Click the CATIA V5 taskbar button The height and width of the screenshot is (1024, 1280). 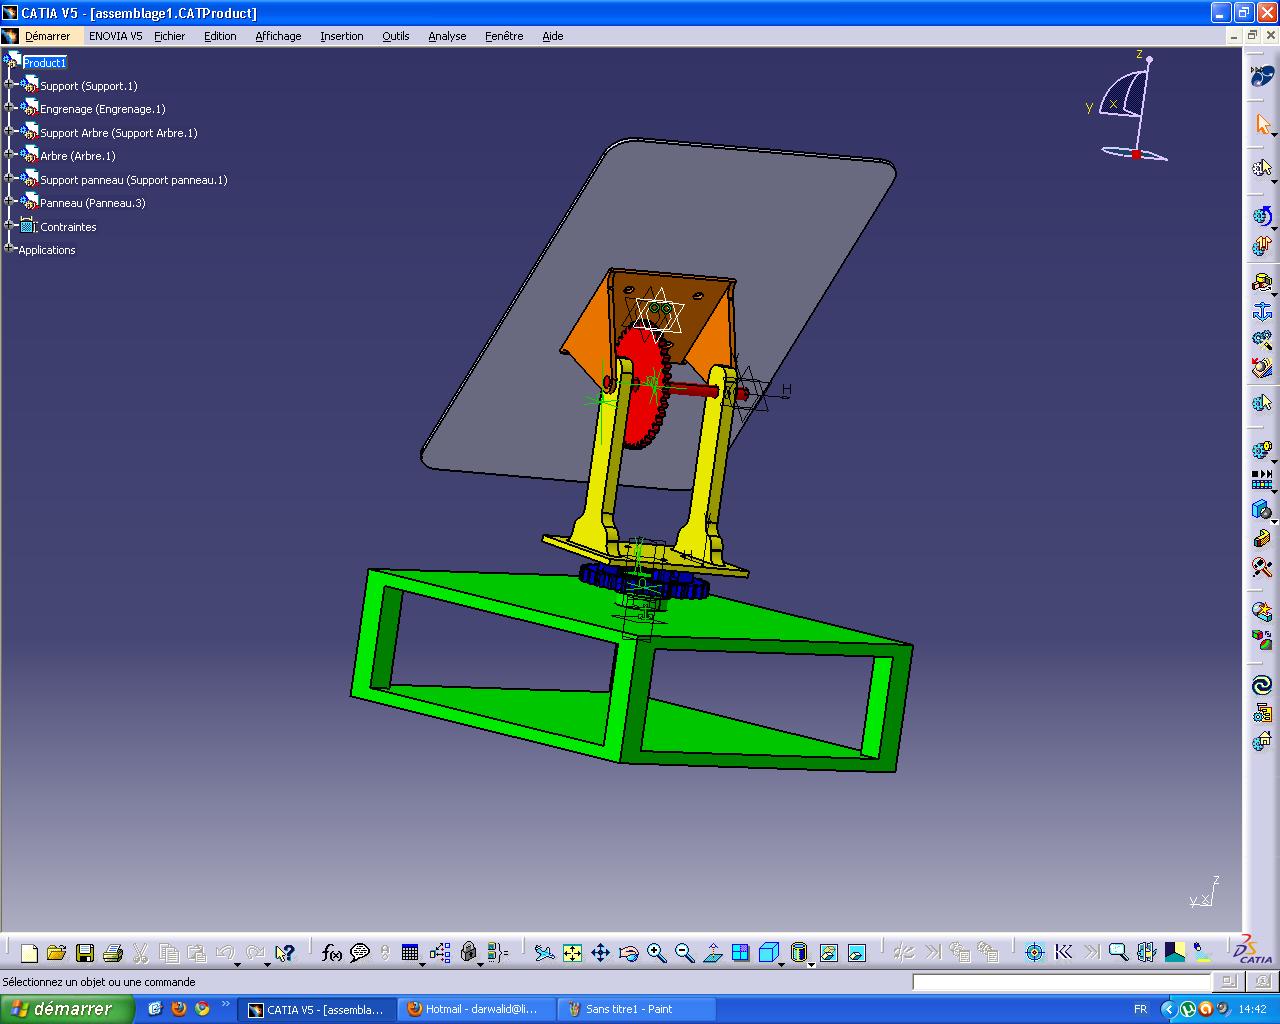(316, 1009)
